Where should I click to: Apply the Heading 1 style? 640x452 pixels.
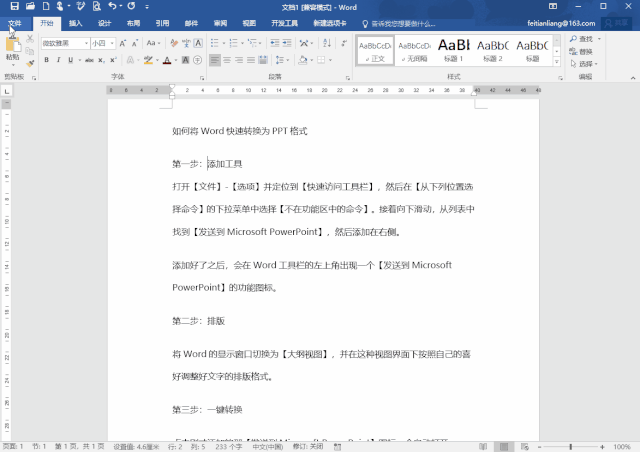click(454, 50)
